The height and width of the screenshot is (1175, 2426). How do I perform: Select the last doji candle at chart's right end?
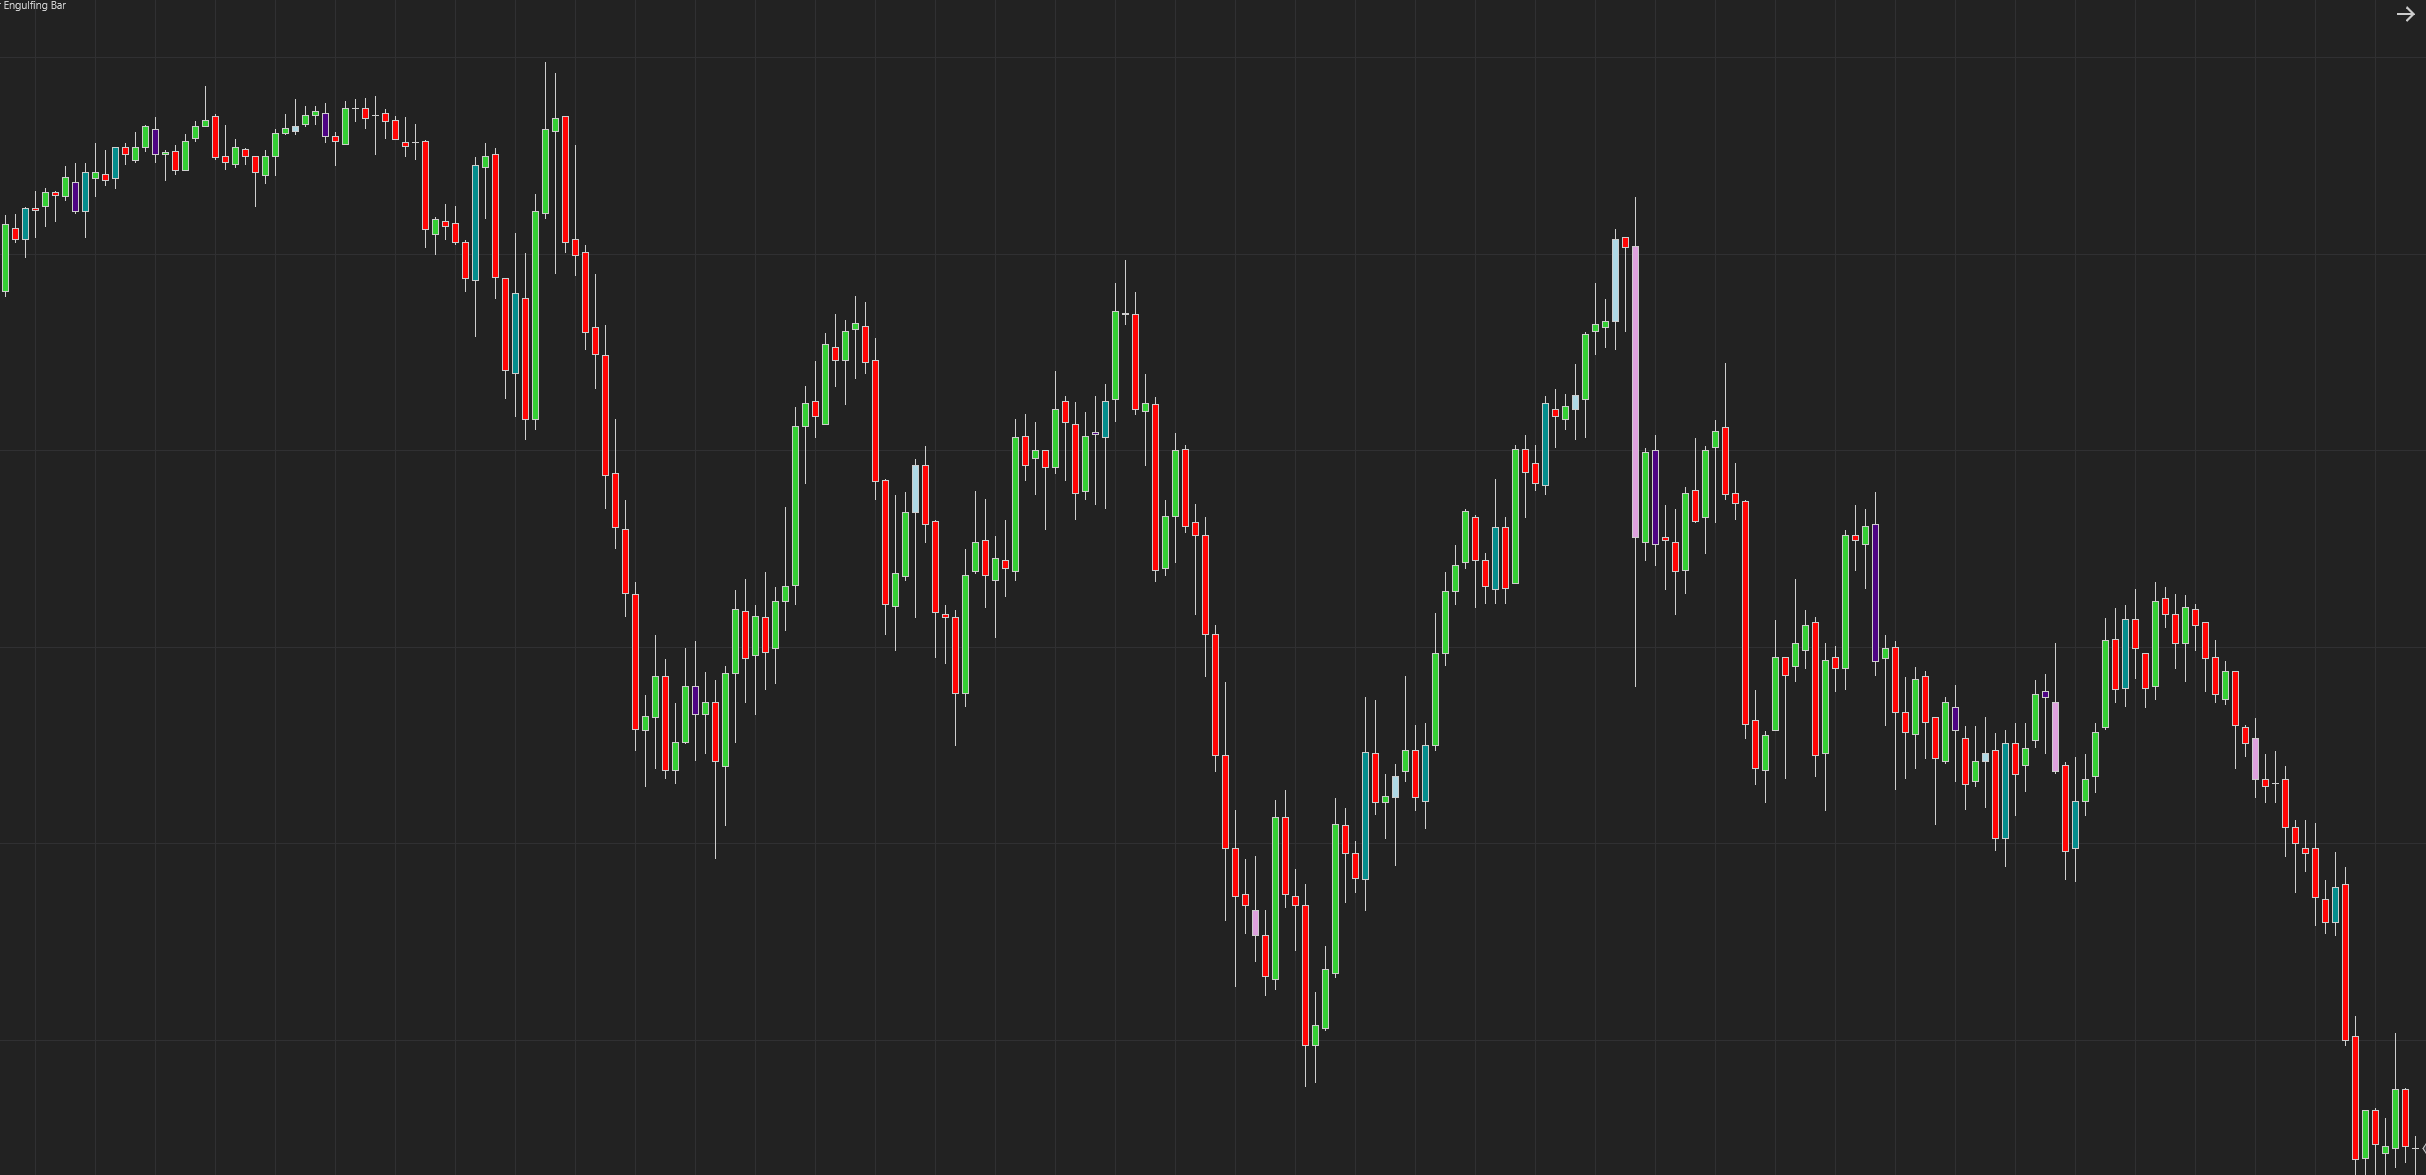pyautogui.click(x=2415, y=1148)
